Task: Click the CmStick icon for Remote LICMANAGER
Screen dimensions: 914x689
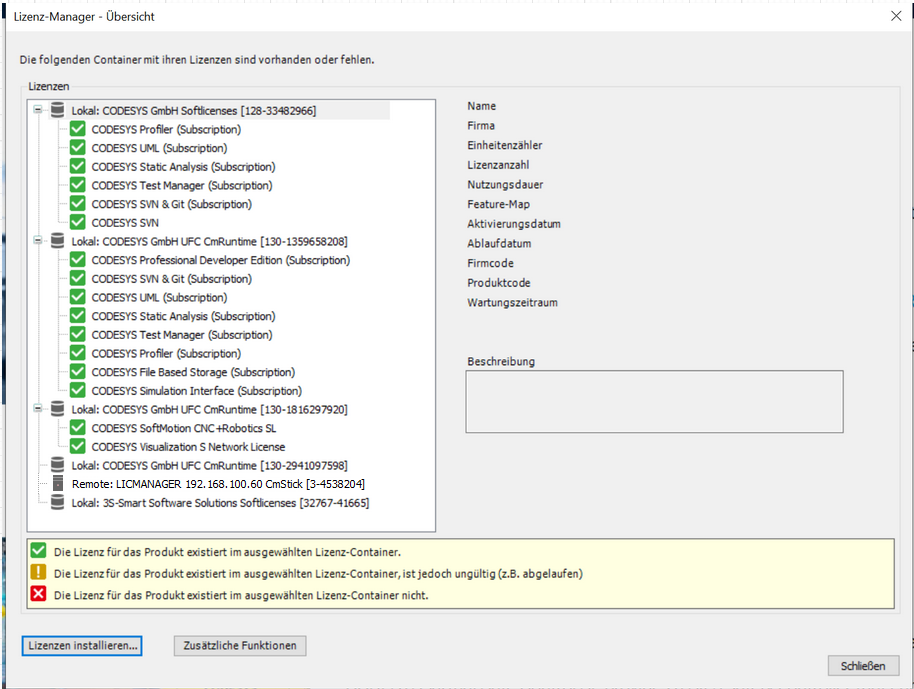Action: 57,484
